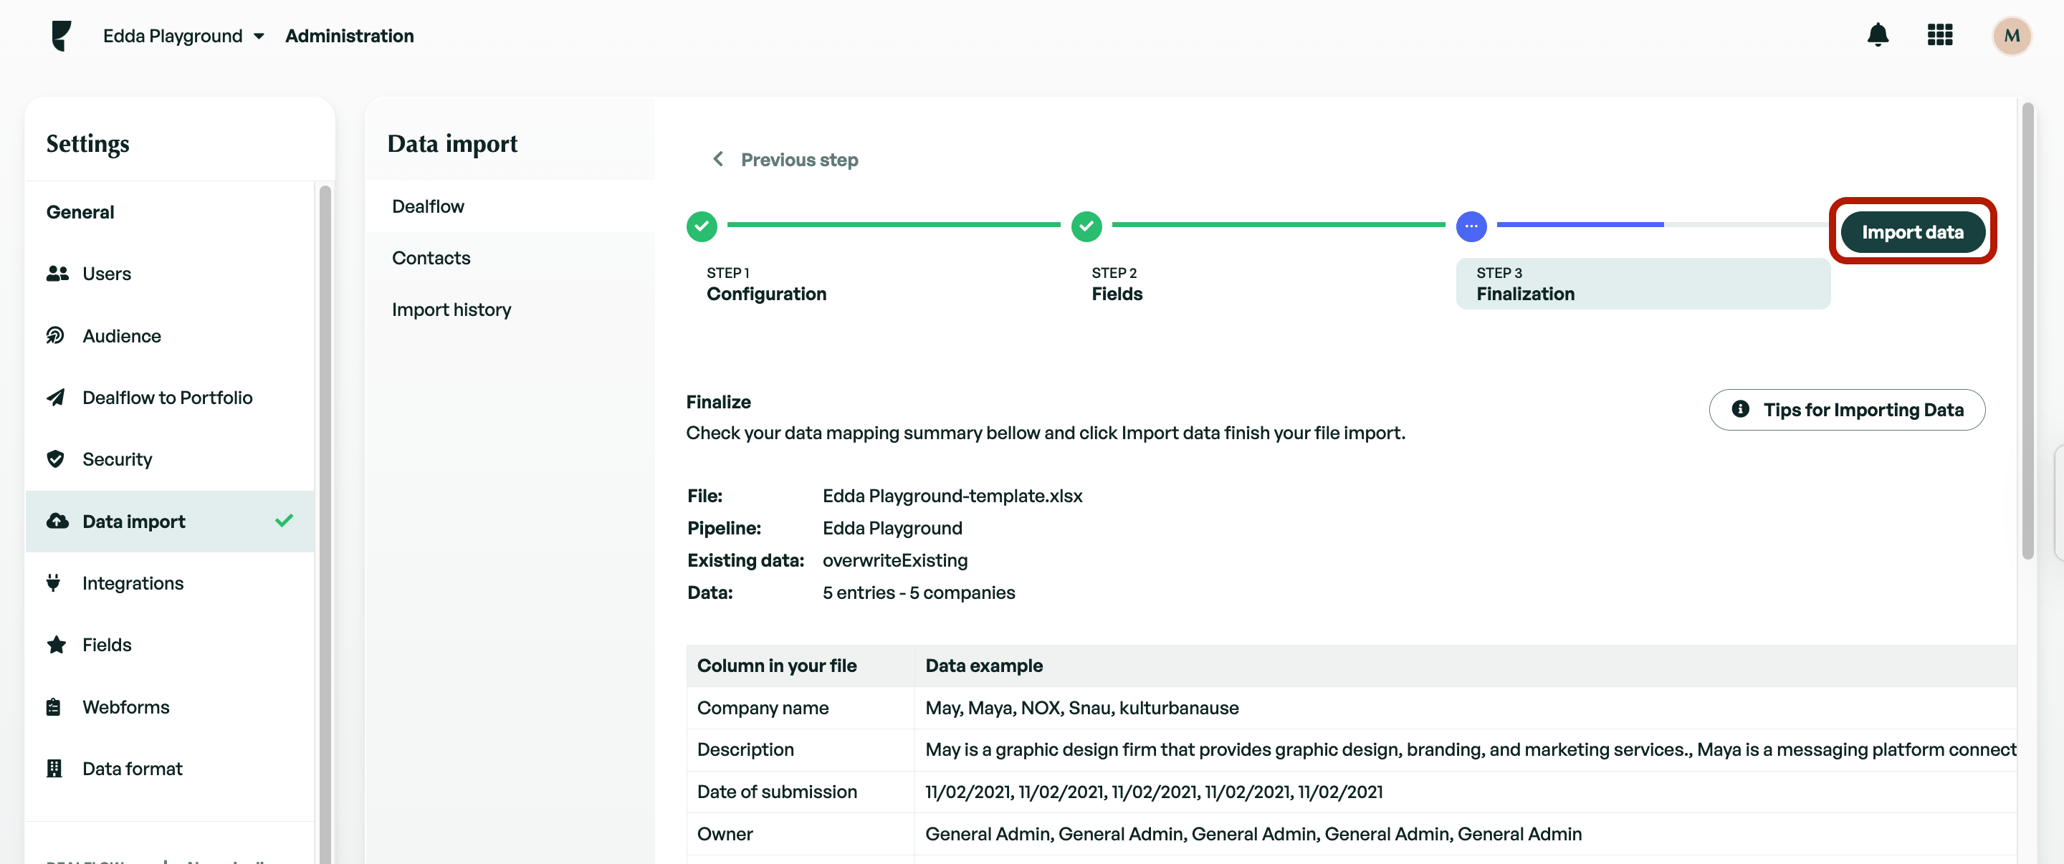The height and width of the screenshot is (864, 2064).
Task: Go to Users settings
Action: (x=170, y=273)
